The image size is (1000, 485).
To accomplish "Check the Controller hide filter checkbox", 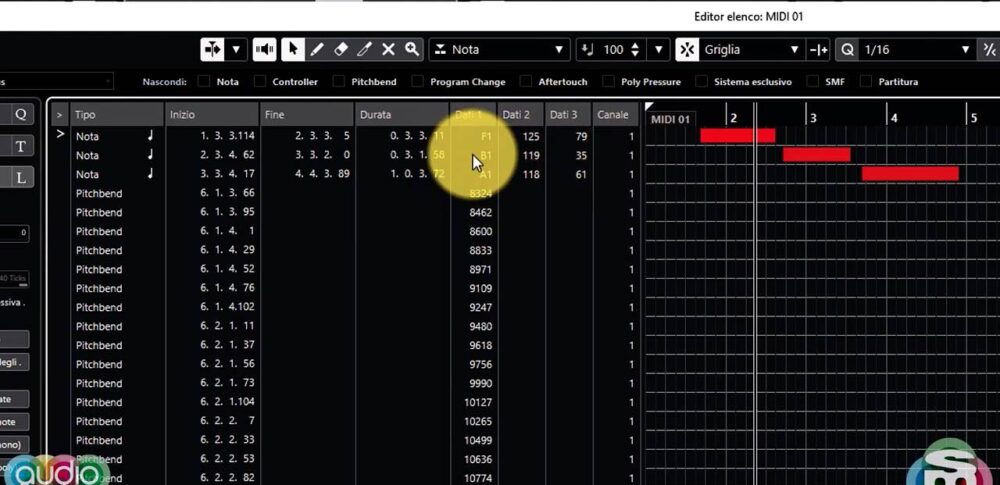I will 260,82.
